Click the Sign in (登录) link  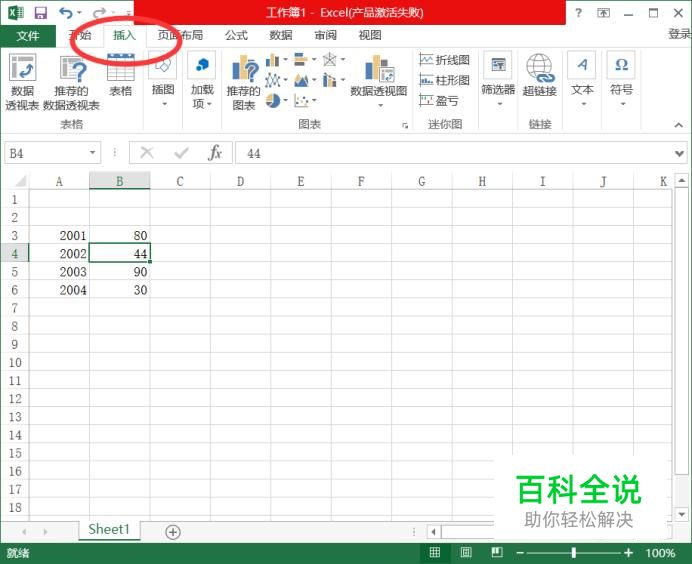coord(679,34)
